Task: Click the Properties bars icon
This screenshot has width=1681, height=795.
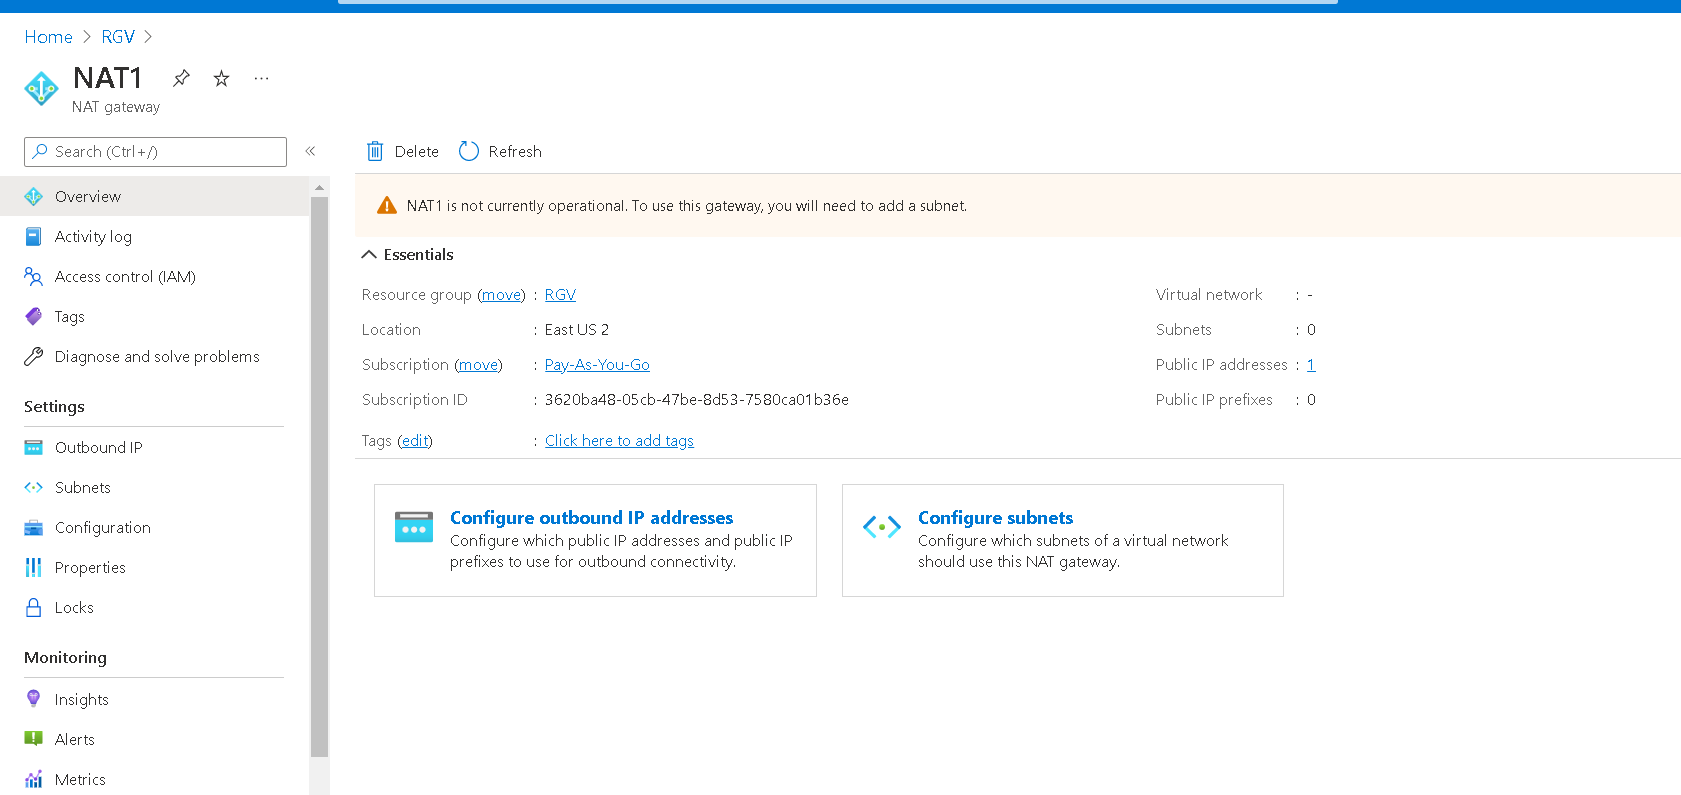Action: coord(34,568)
